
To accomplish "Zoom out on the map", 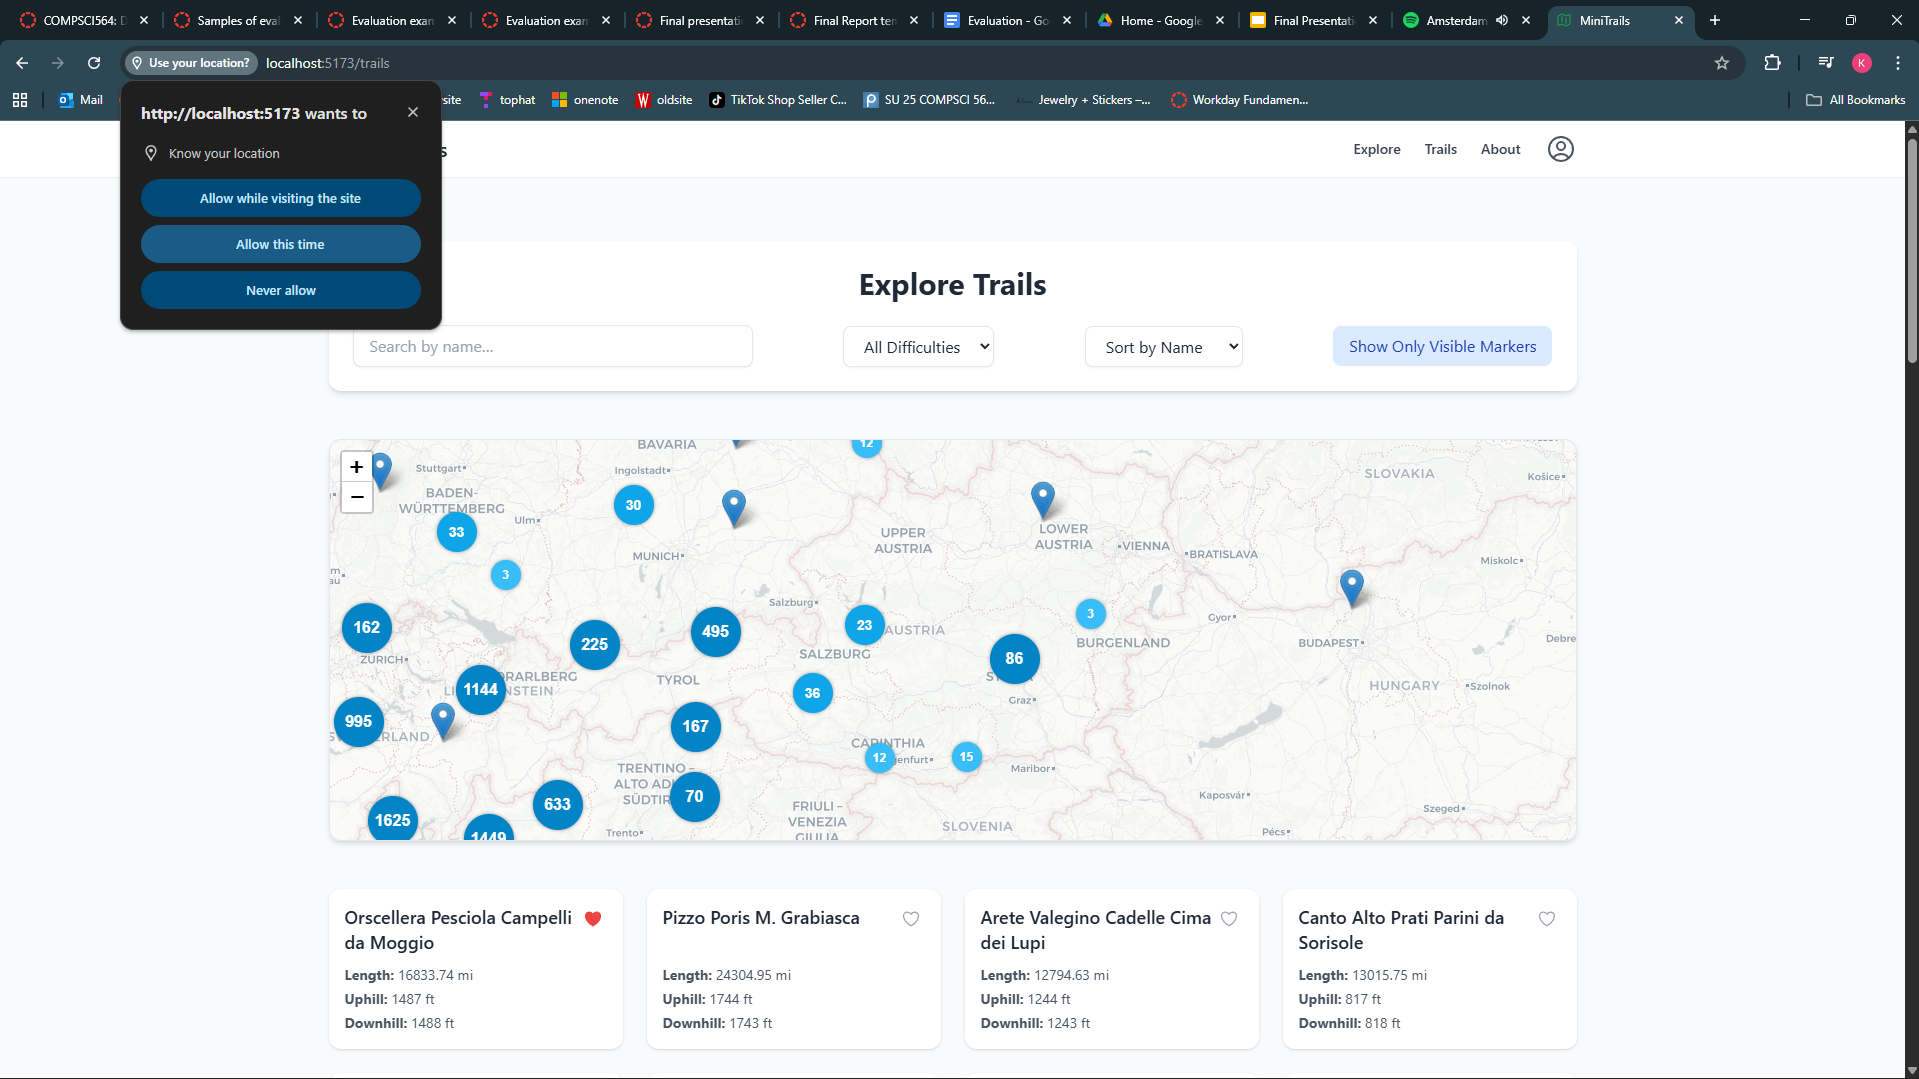I will point(356,497).
